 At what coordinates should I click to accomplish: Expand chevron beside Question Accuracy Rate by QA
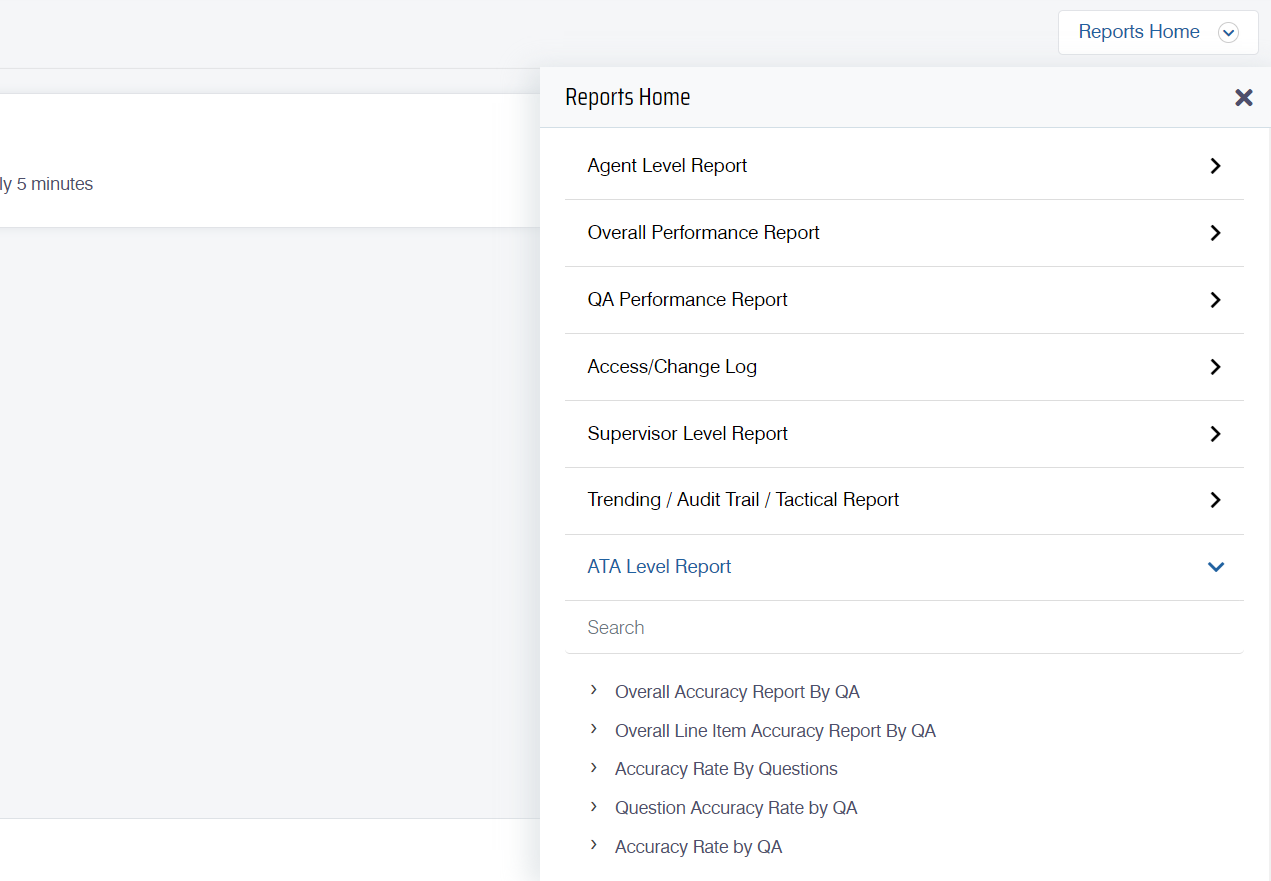[x=594, y=806]
